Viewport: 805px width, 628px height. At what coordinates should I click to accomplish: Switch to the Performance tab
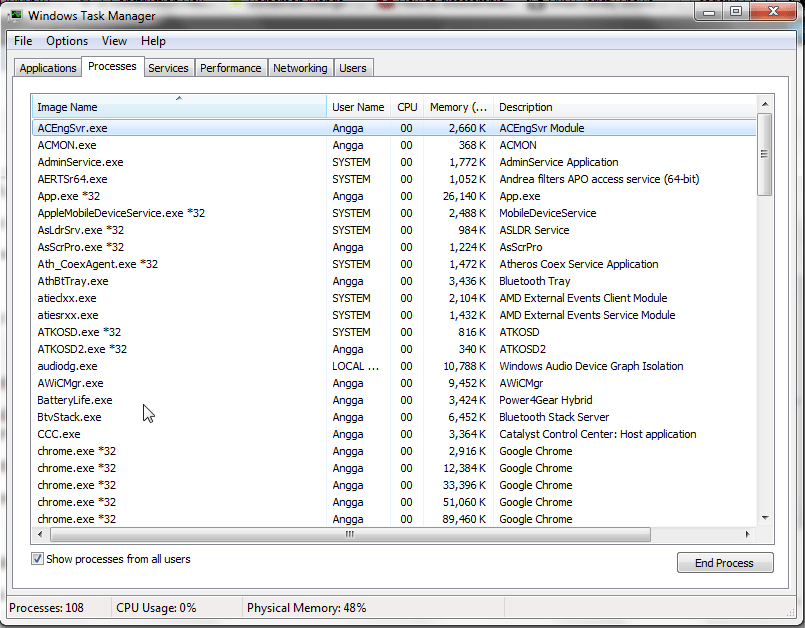231,68
